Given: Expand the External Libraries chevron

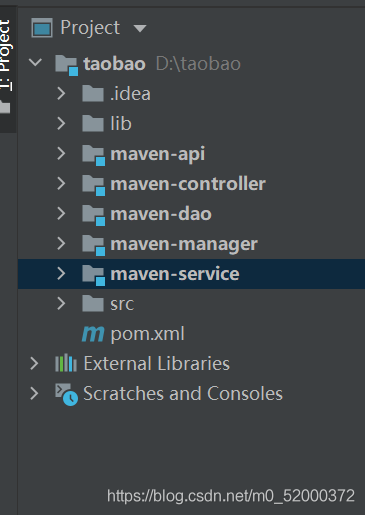Looking at the screenshot, I should click(x=34, y=364).
